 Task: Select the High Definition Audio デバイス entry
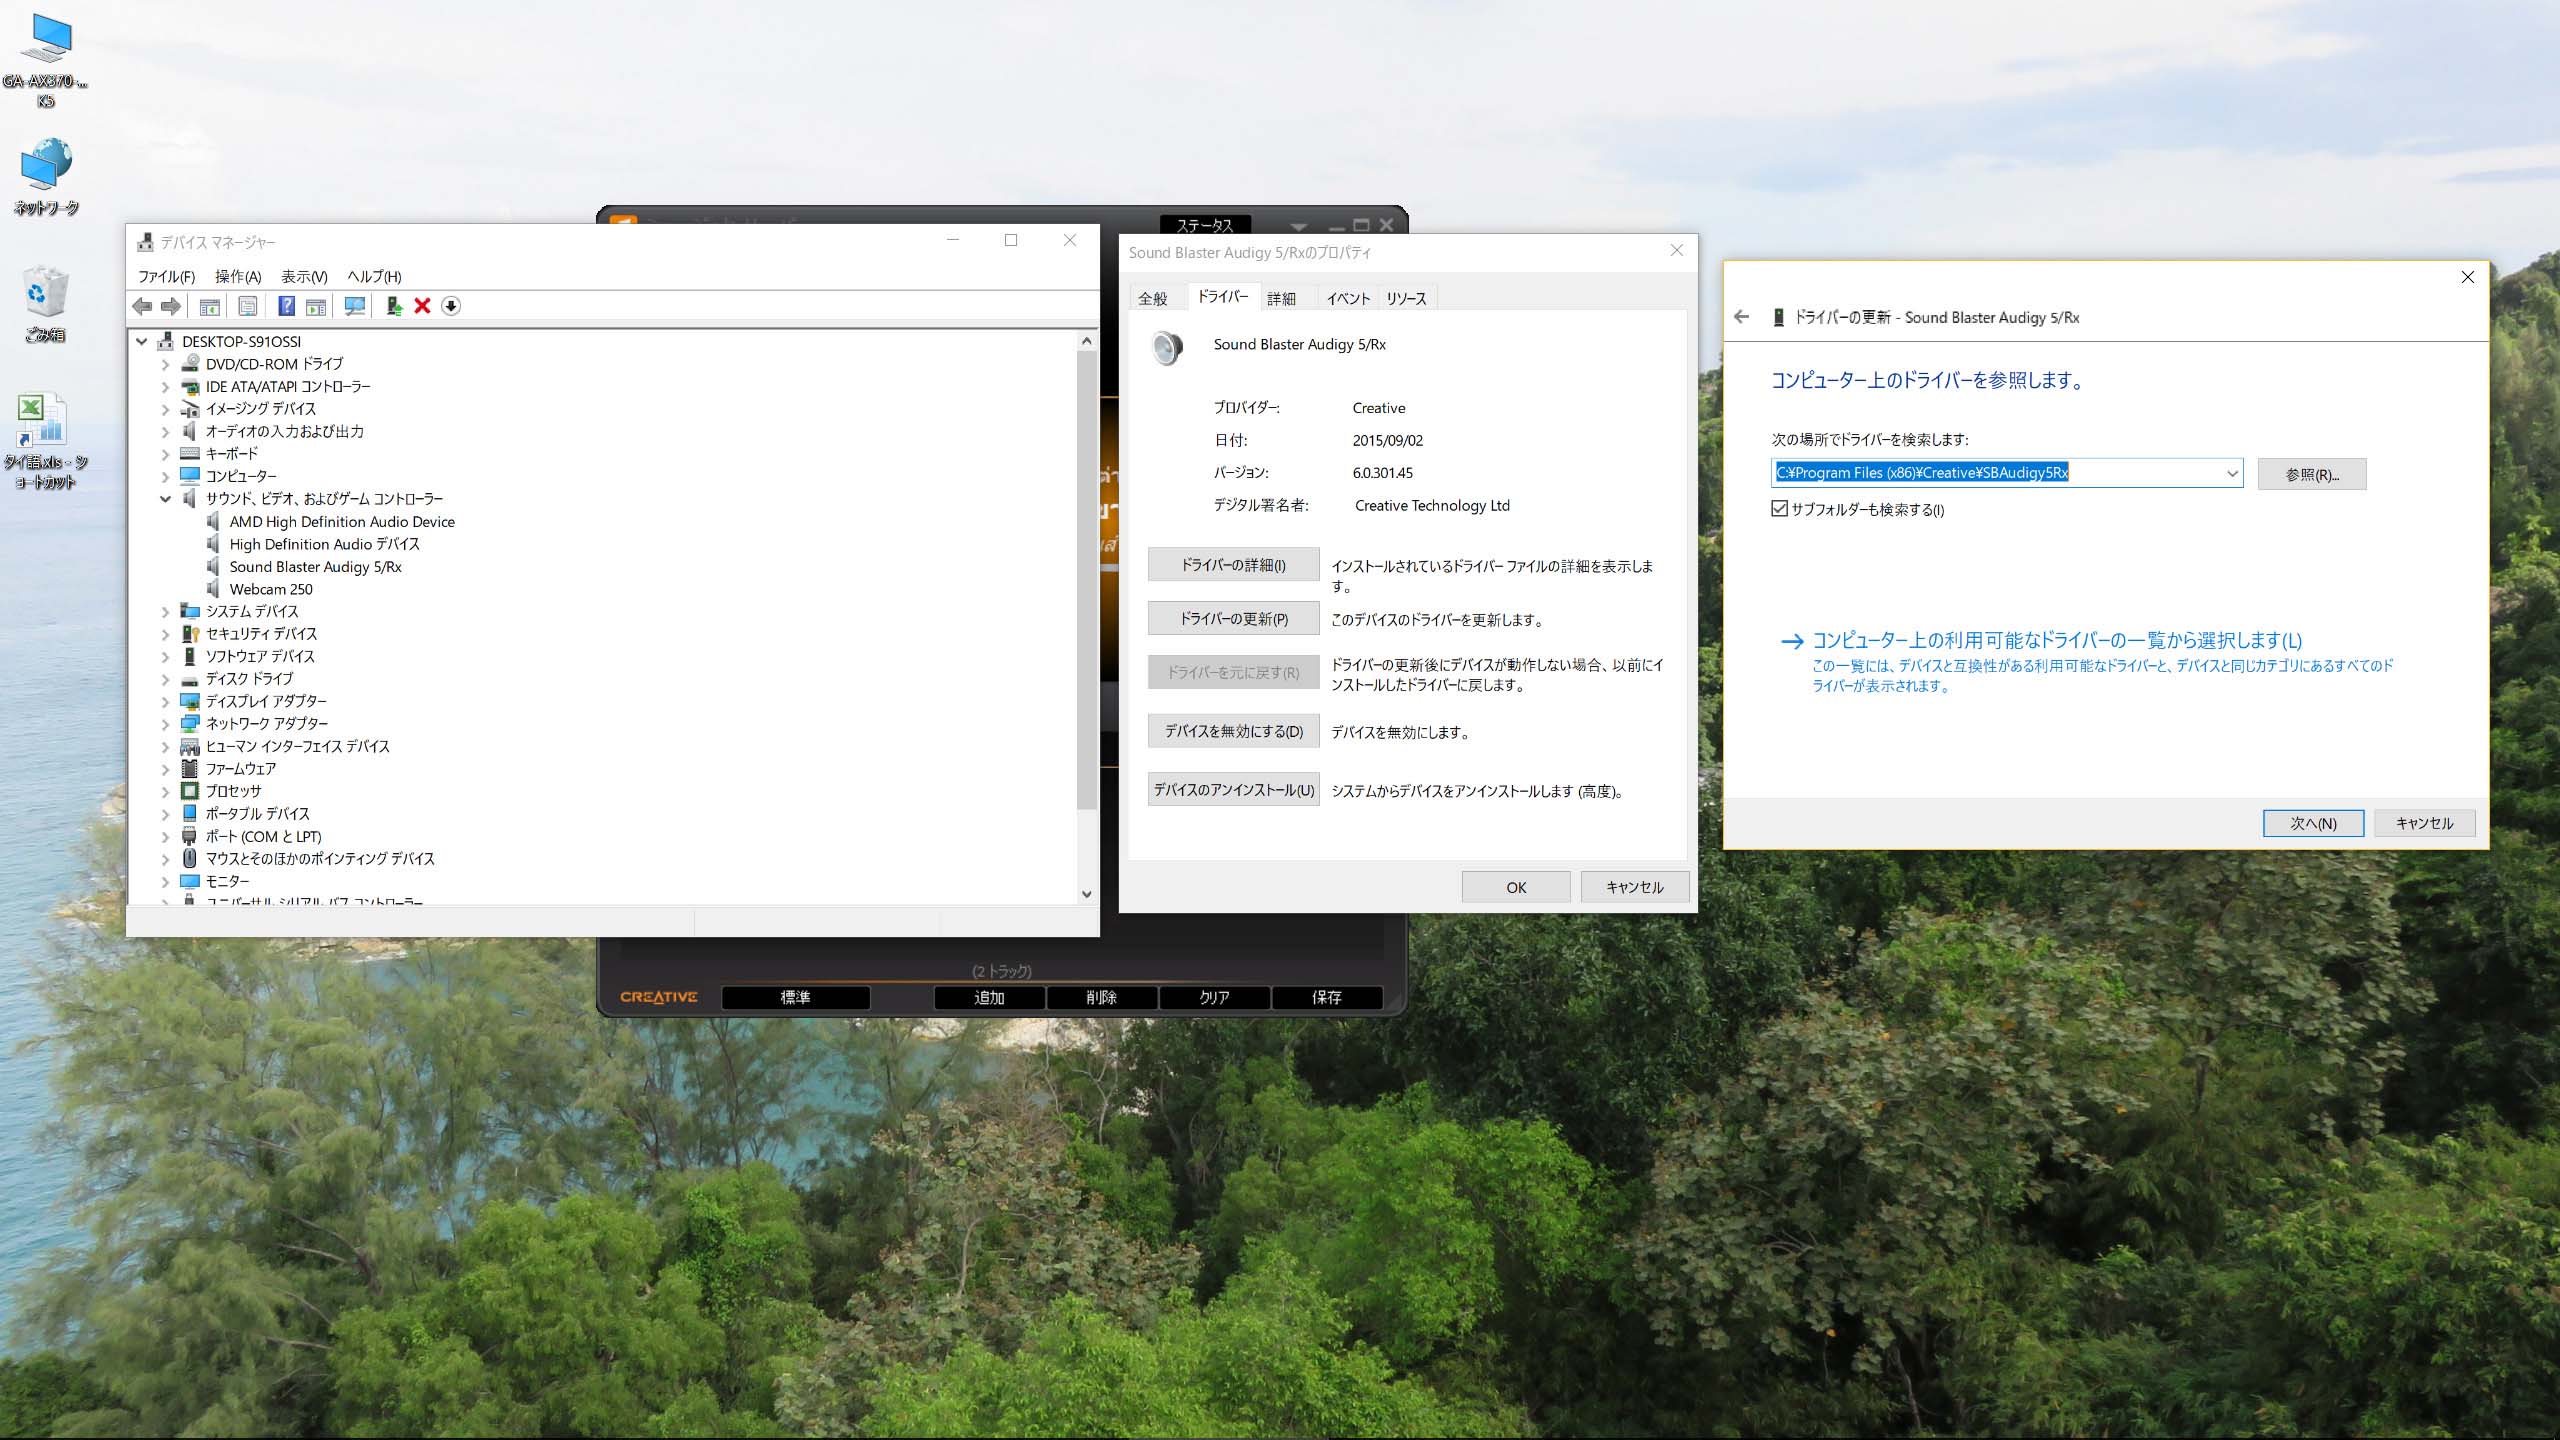coord(324,544)
